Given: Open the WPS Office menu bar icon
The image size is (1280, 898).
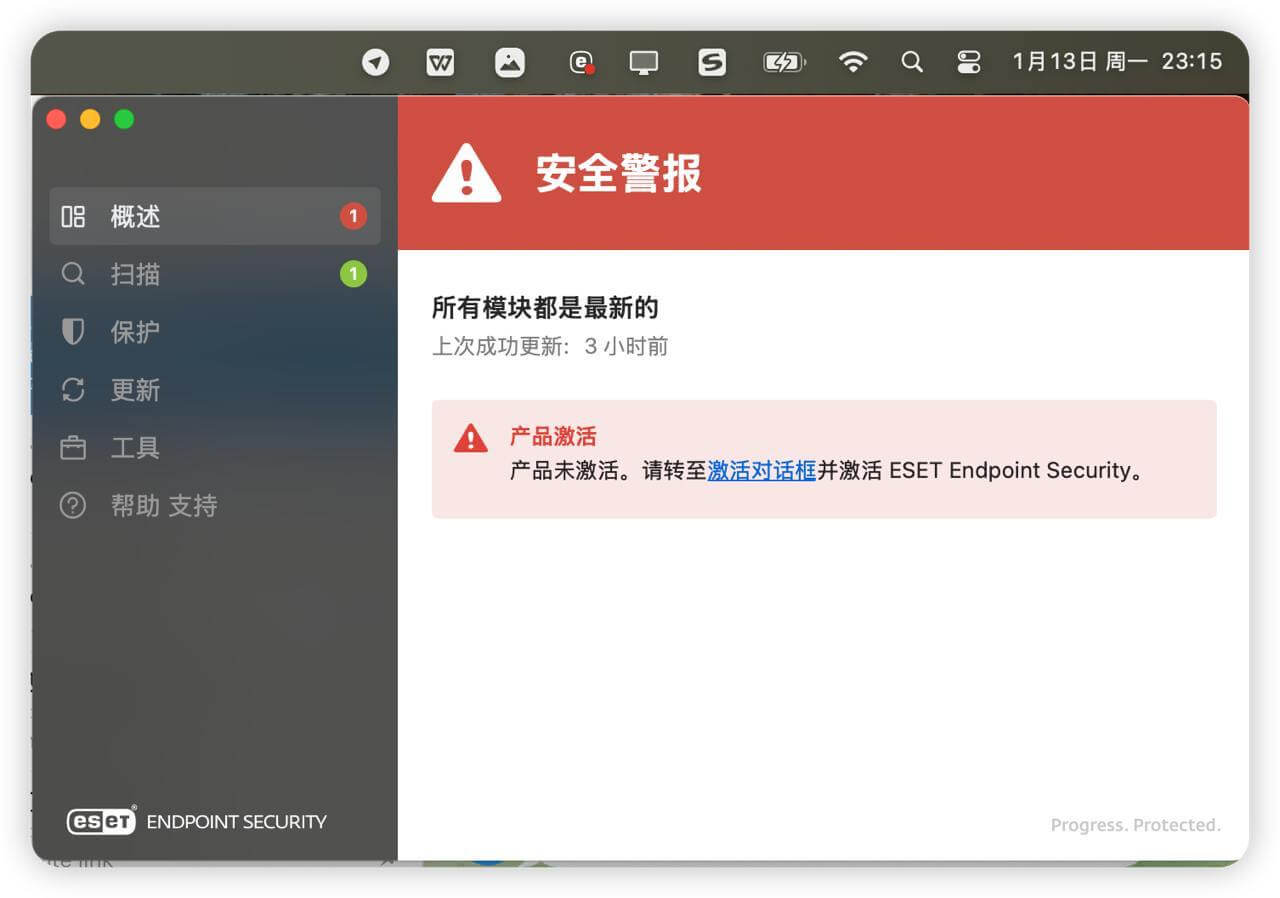Looking at the screenshot, I should click(440, 62).
